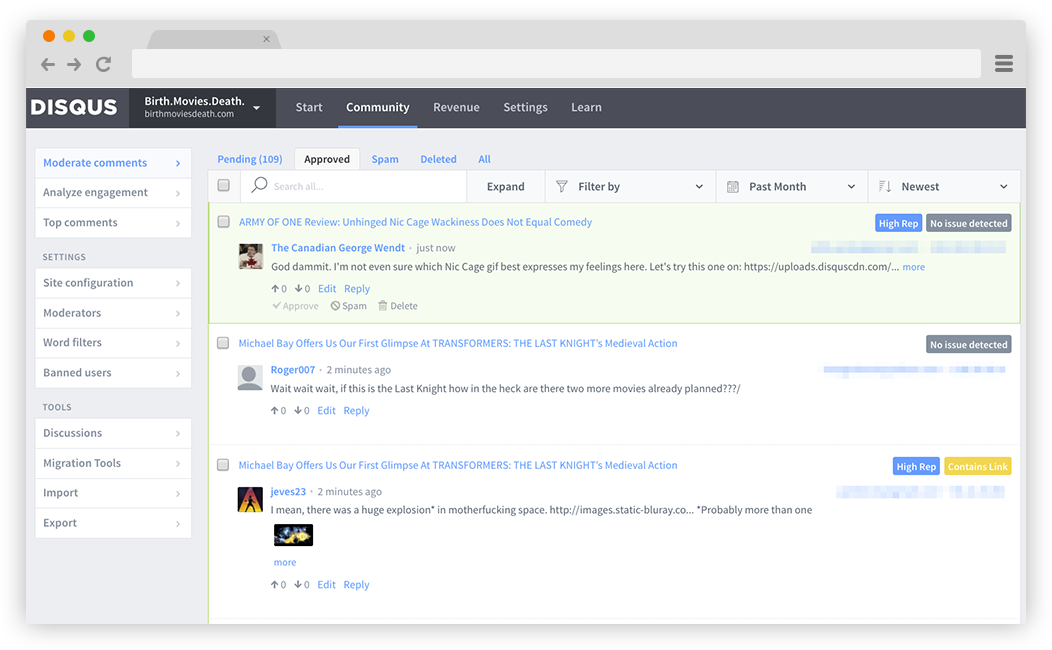The width and height of the screenshot is (1052, 650).
Task: Close the browser tab with the x
Action: pyautogui.click(x=266, y=39)
